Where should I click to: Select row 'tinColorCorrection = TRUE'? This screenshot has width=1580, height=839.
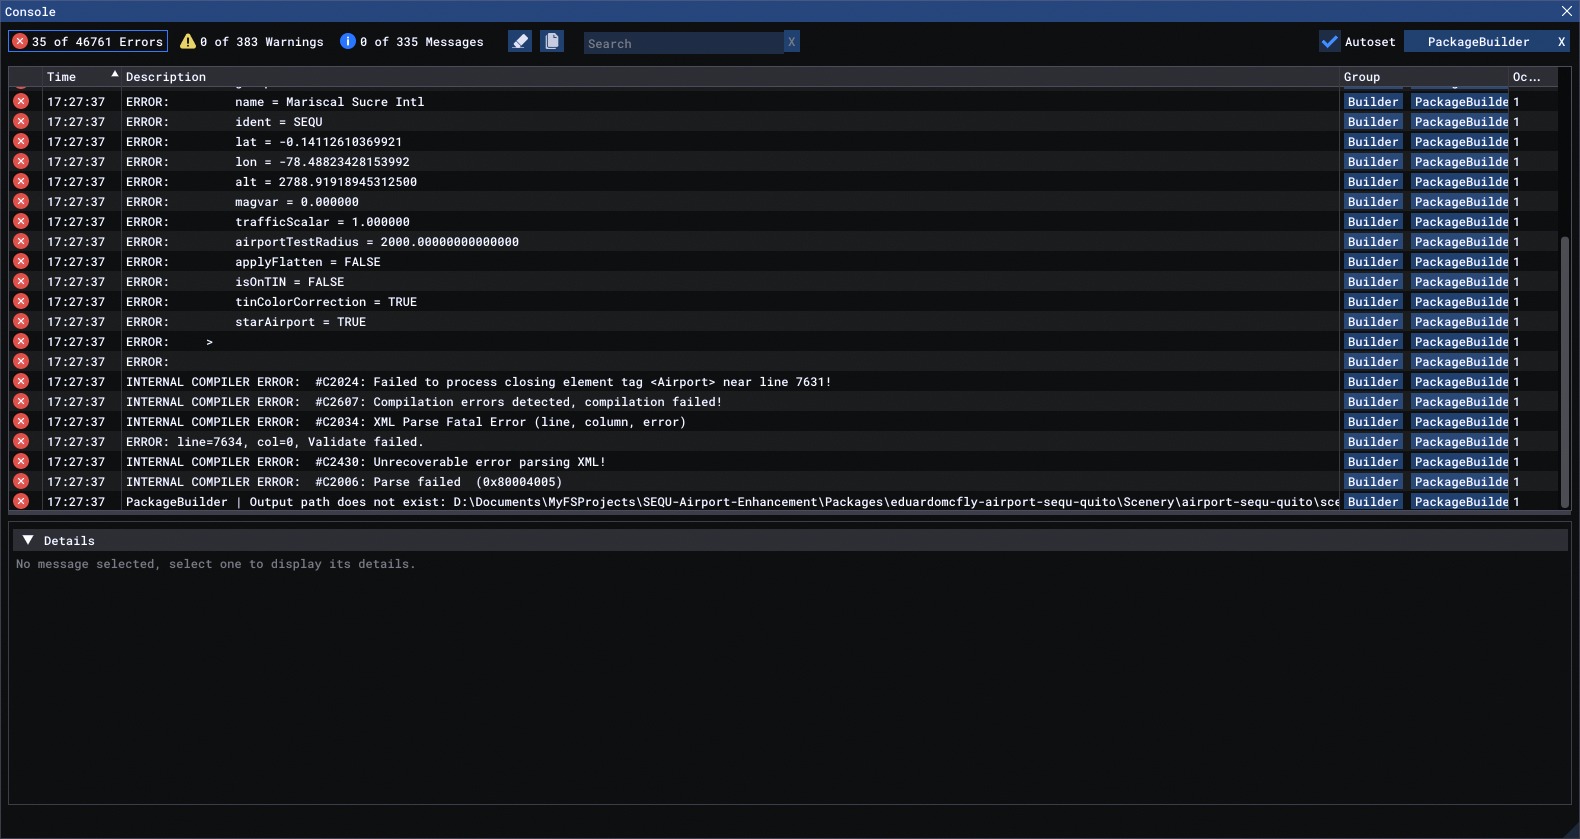click(x=784, y=302)
